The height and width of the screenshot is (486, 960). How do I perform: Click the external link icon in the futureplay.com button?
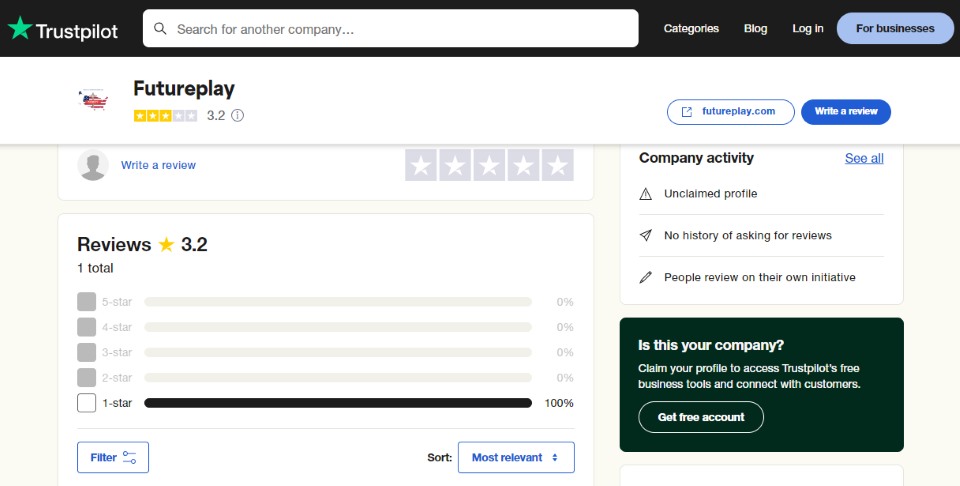pyautogui.click(x=687, y=112)
